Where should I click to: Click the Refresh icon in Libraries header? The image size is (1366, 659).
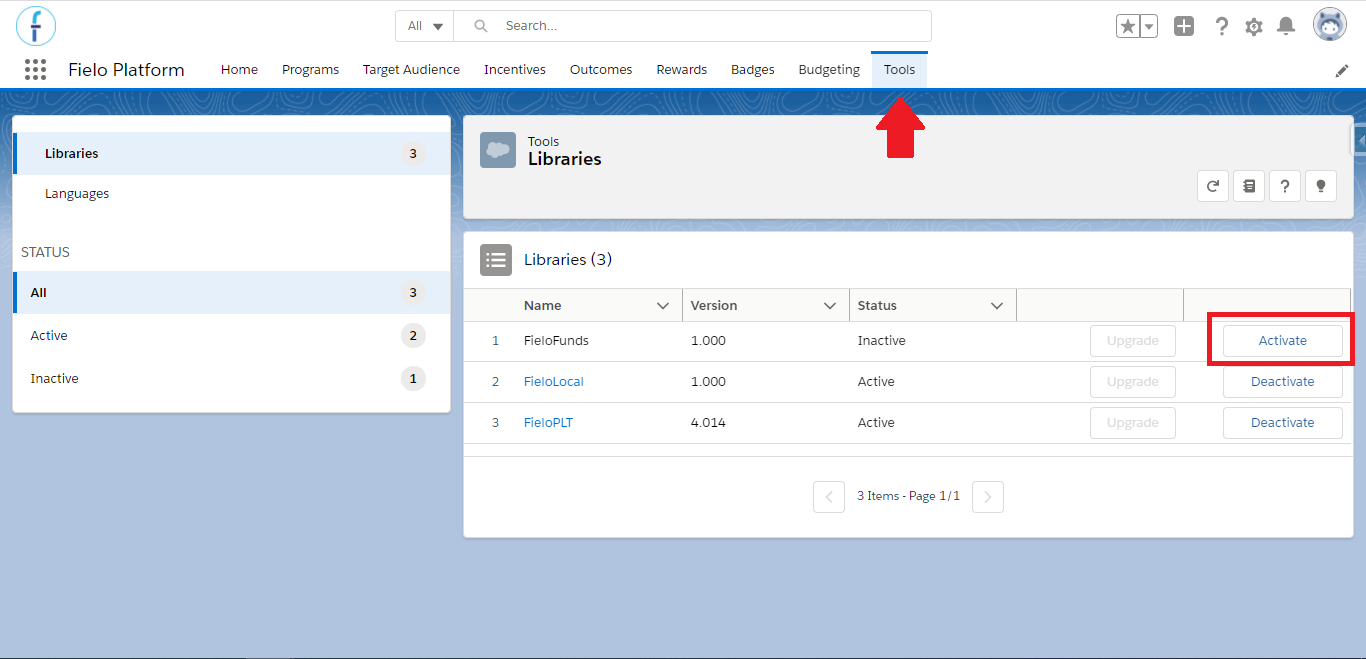1213,185
